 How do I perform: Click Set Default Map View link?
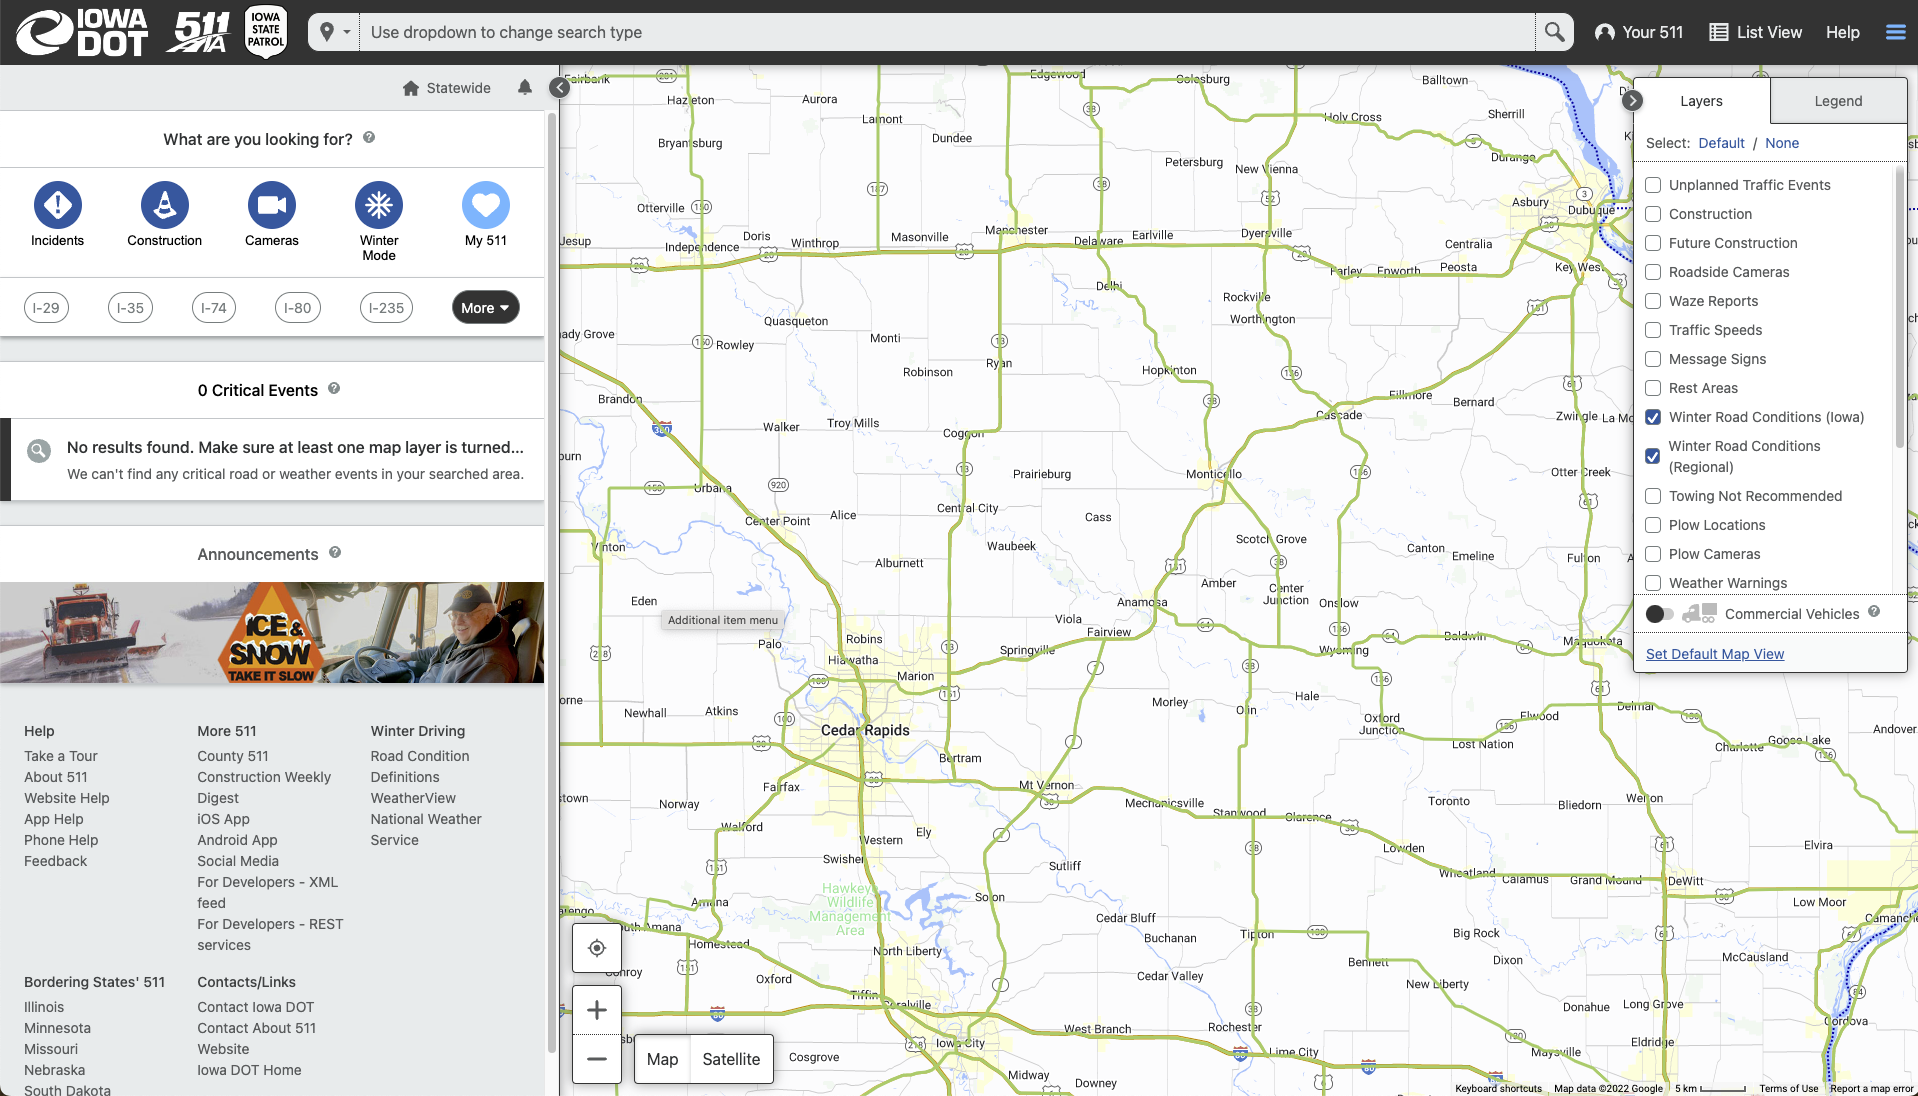pyautogui.click(x=1714, y=654)
